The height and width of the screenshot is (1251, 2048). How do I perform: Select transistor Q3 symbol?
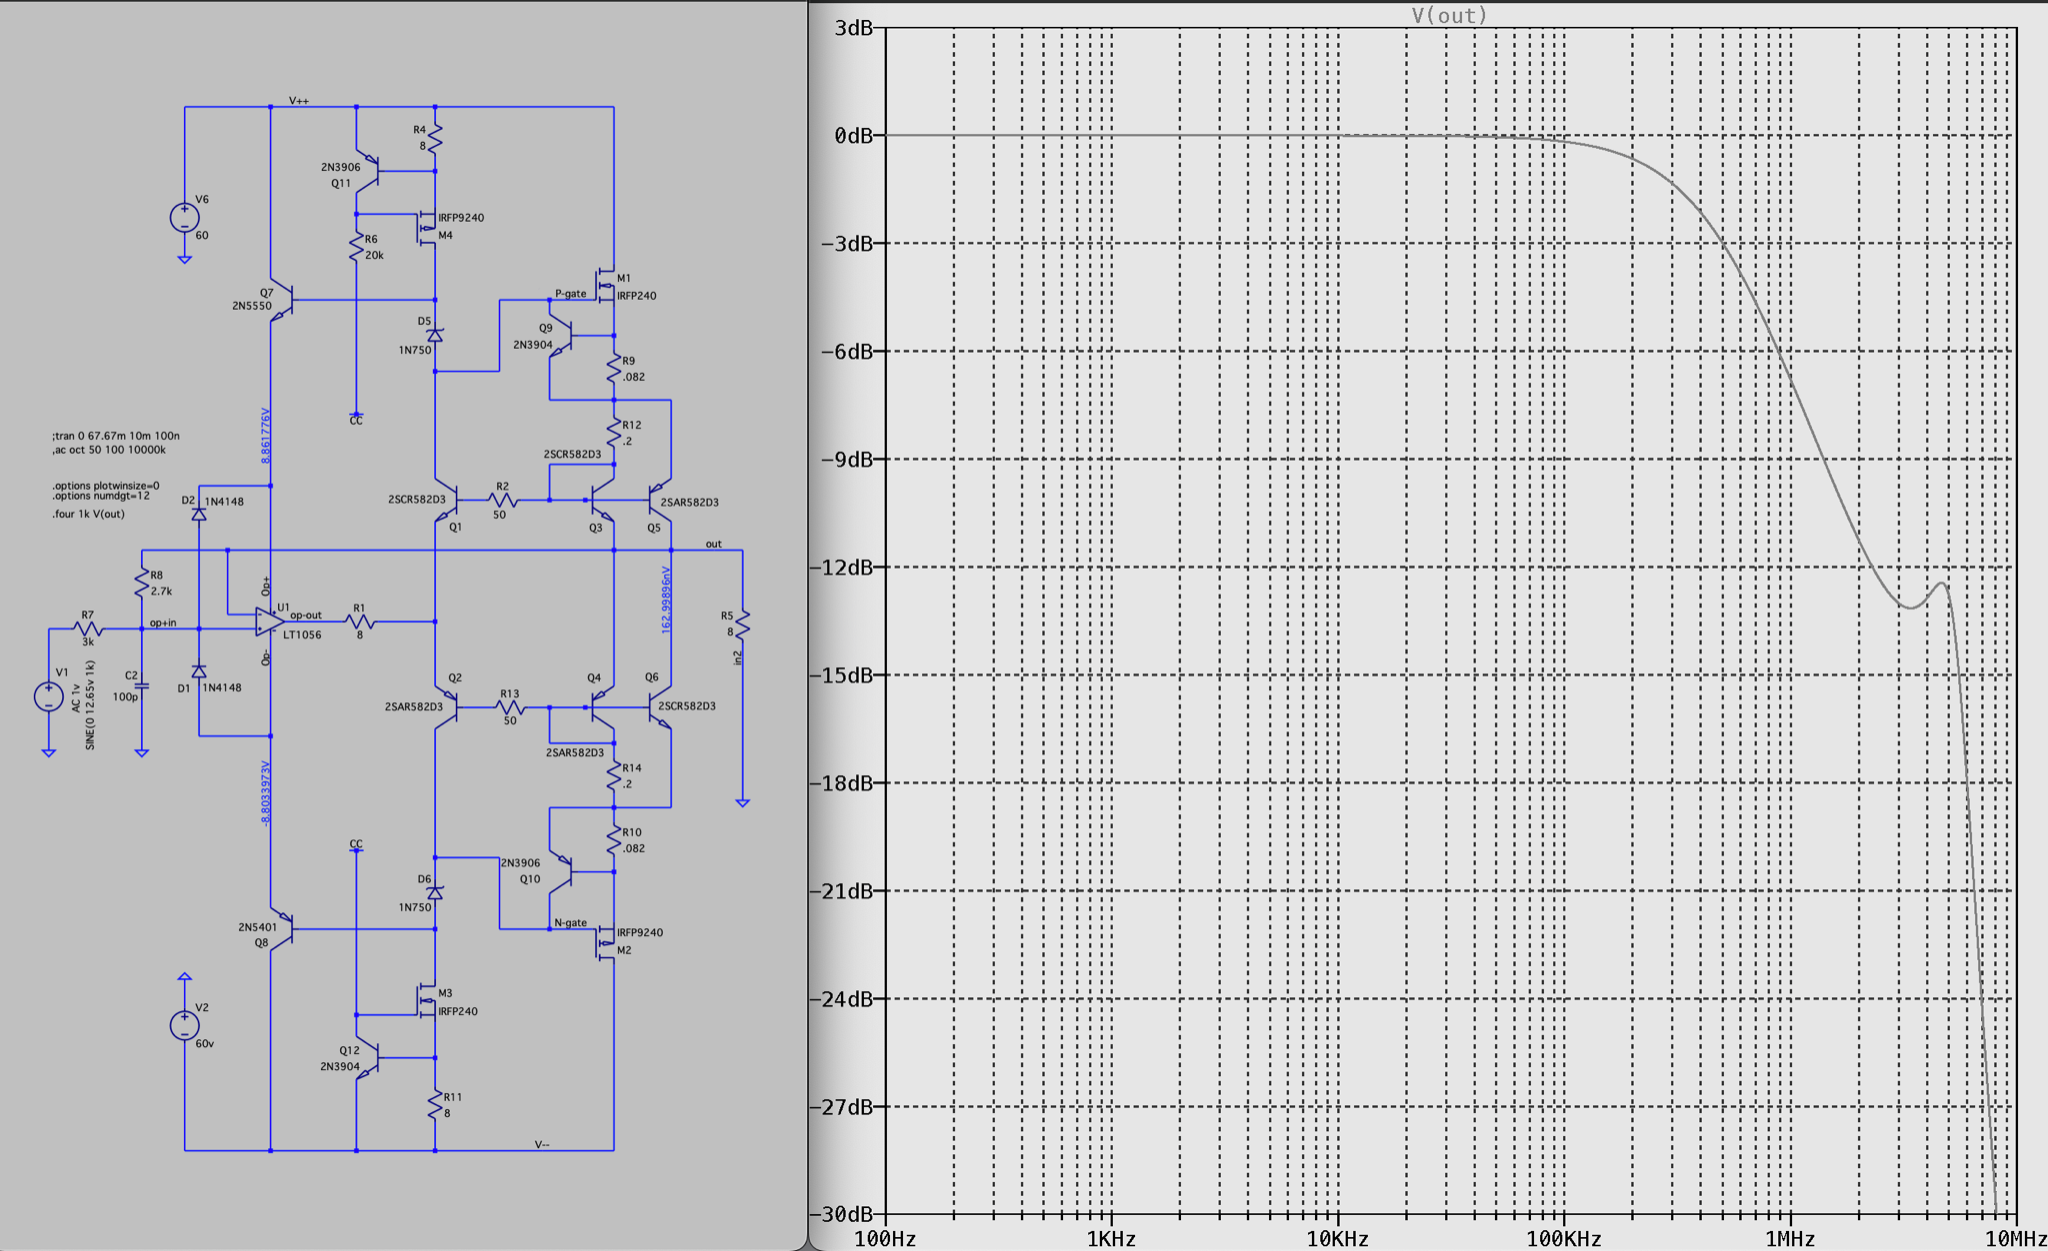601,500
